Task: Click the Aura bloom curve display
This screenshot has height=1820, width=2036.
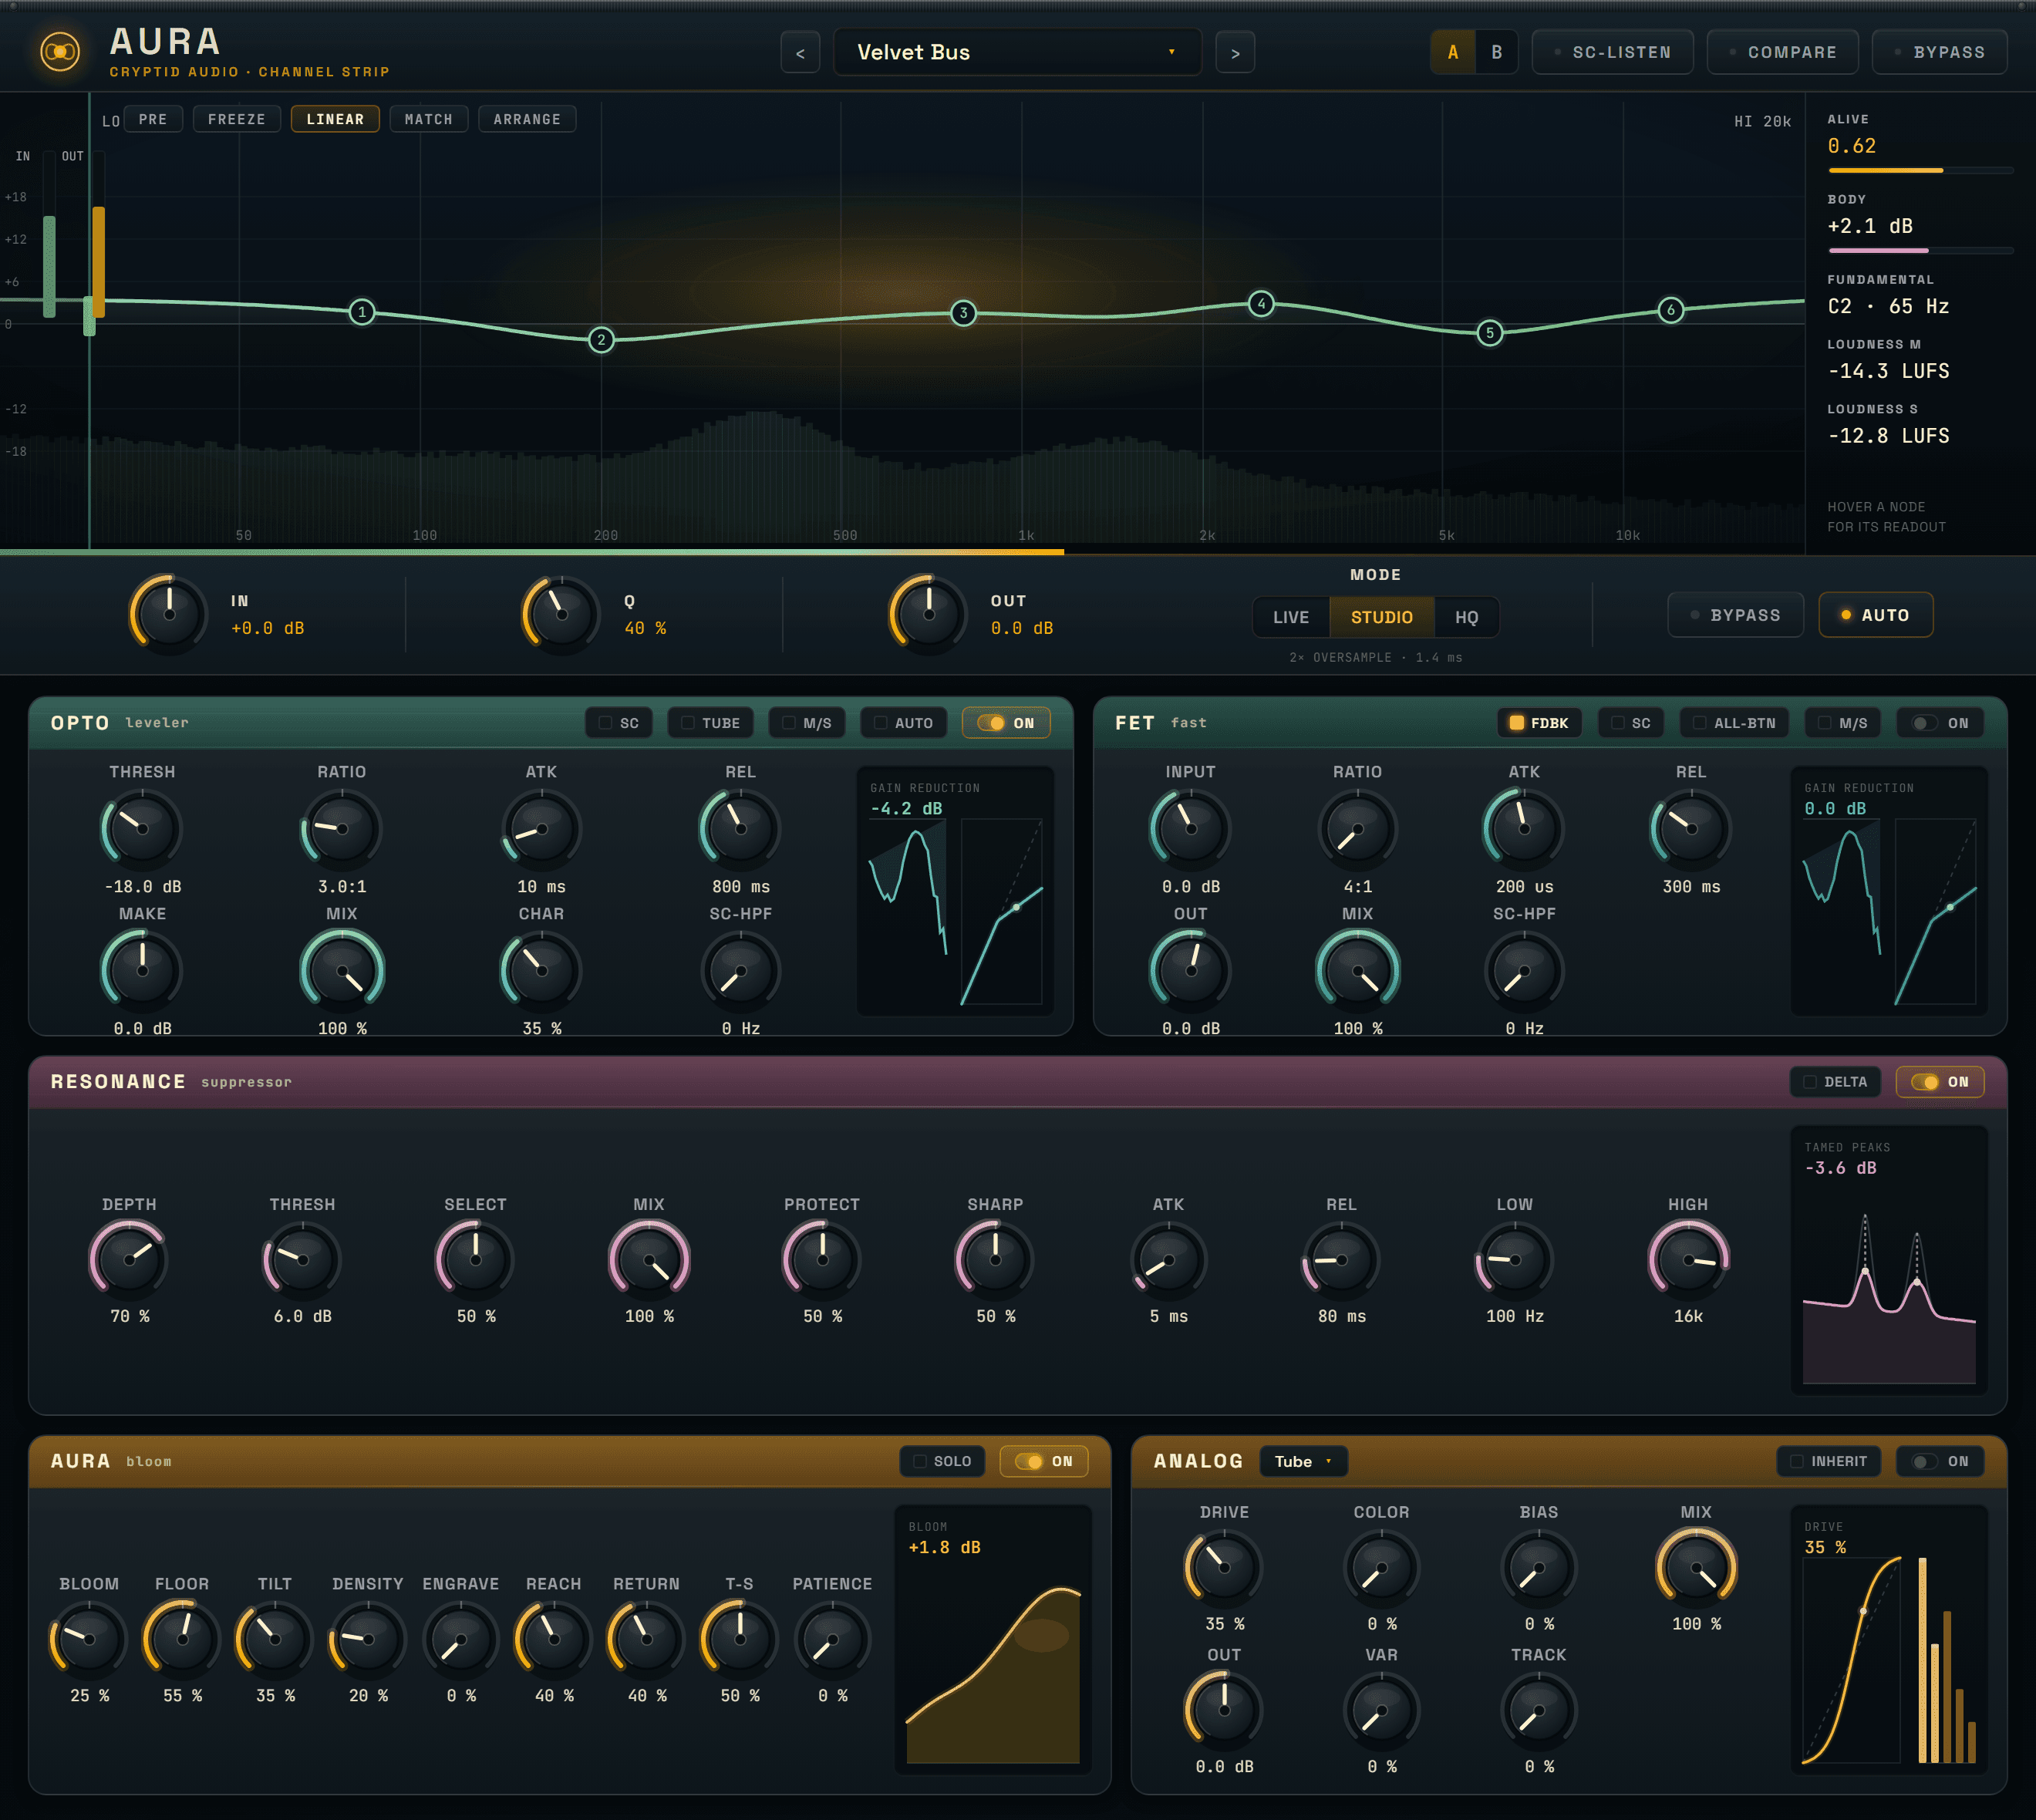Action: (993, 1640)
